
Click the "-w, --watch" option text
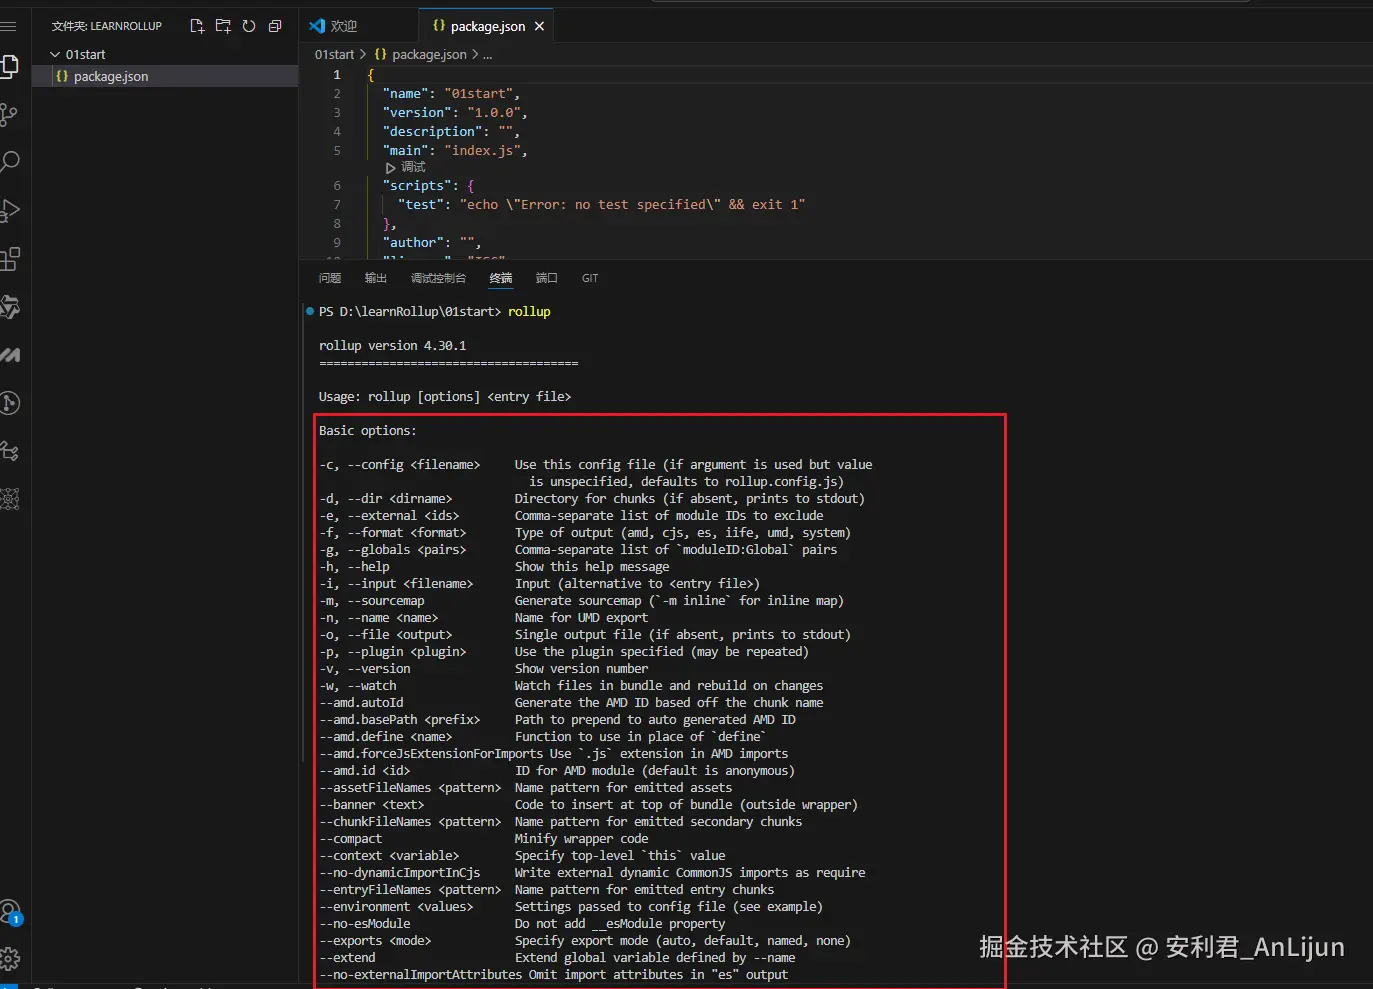(x=357, y=685)
